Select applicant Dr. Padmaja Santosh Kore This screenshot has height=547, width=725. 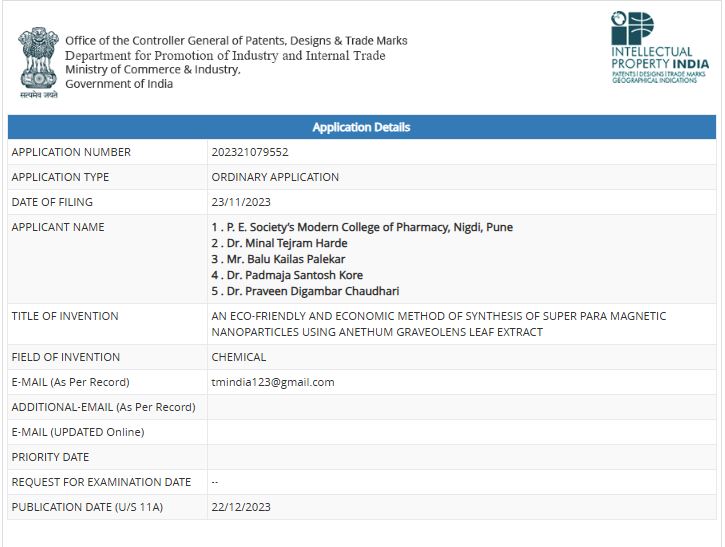tap(287, 275)
